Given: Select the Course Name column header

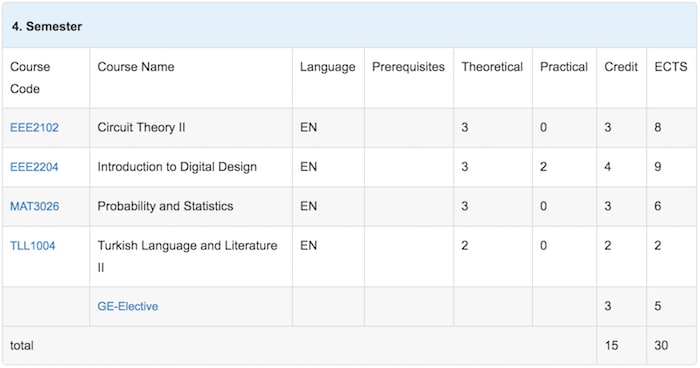Looking at the screenshot, I should point(136,67).
